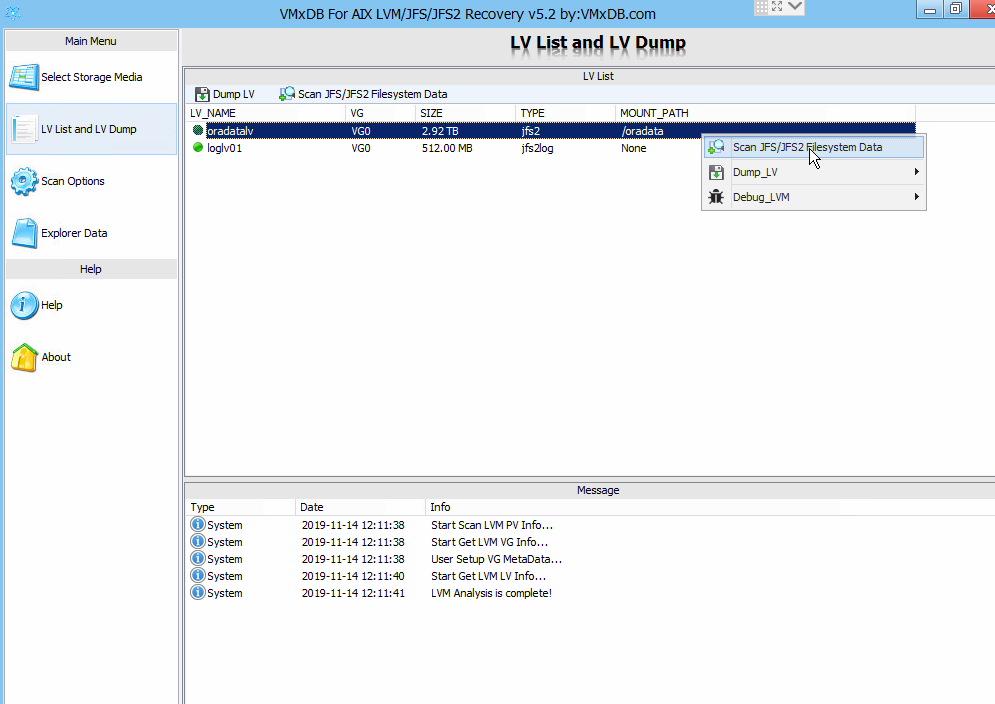Screen dimensions: 995x704
Task: Click the Date column header in Message panel
Action: (360, 507)
